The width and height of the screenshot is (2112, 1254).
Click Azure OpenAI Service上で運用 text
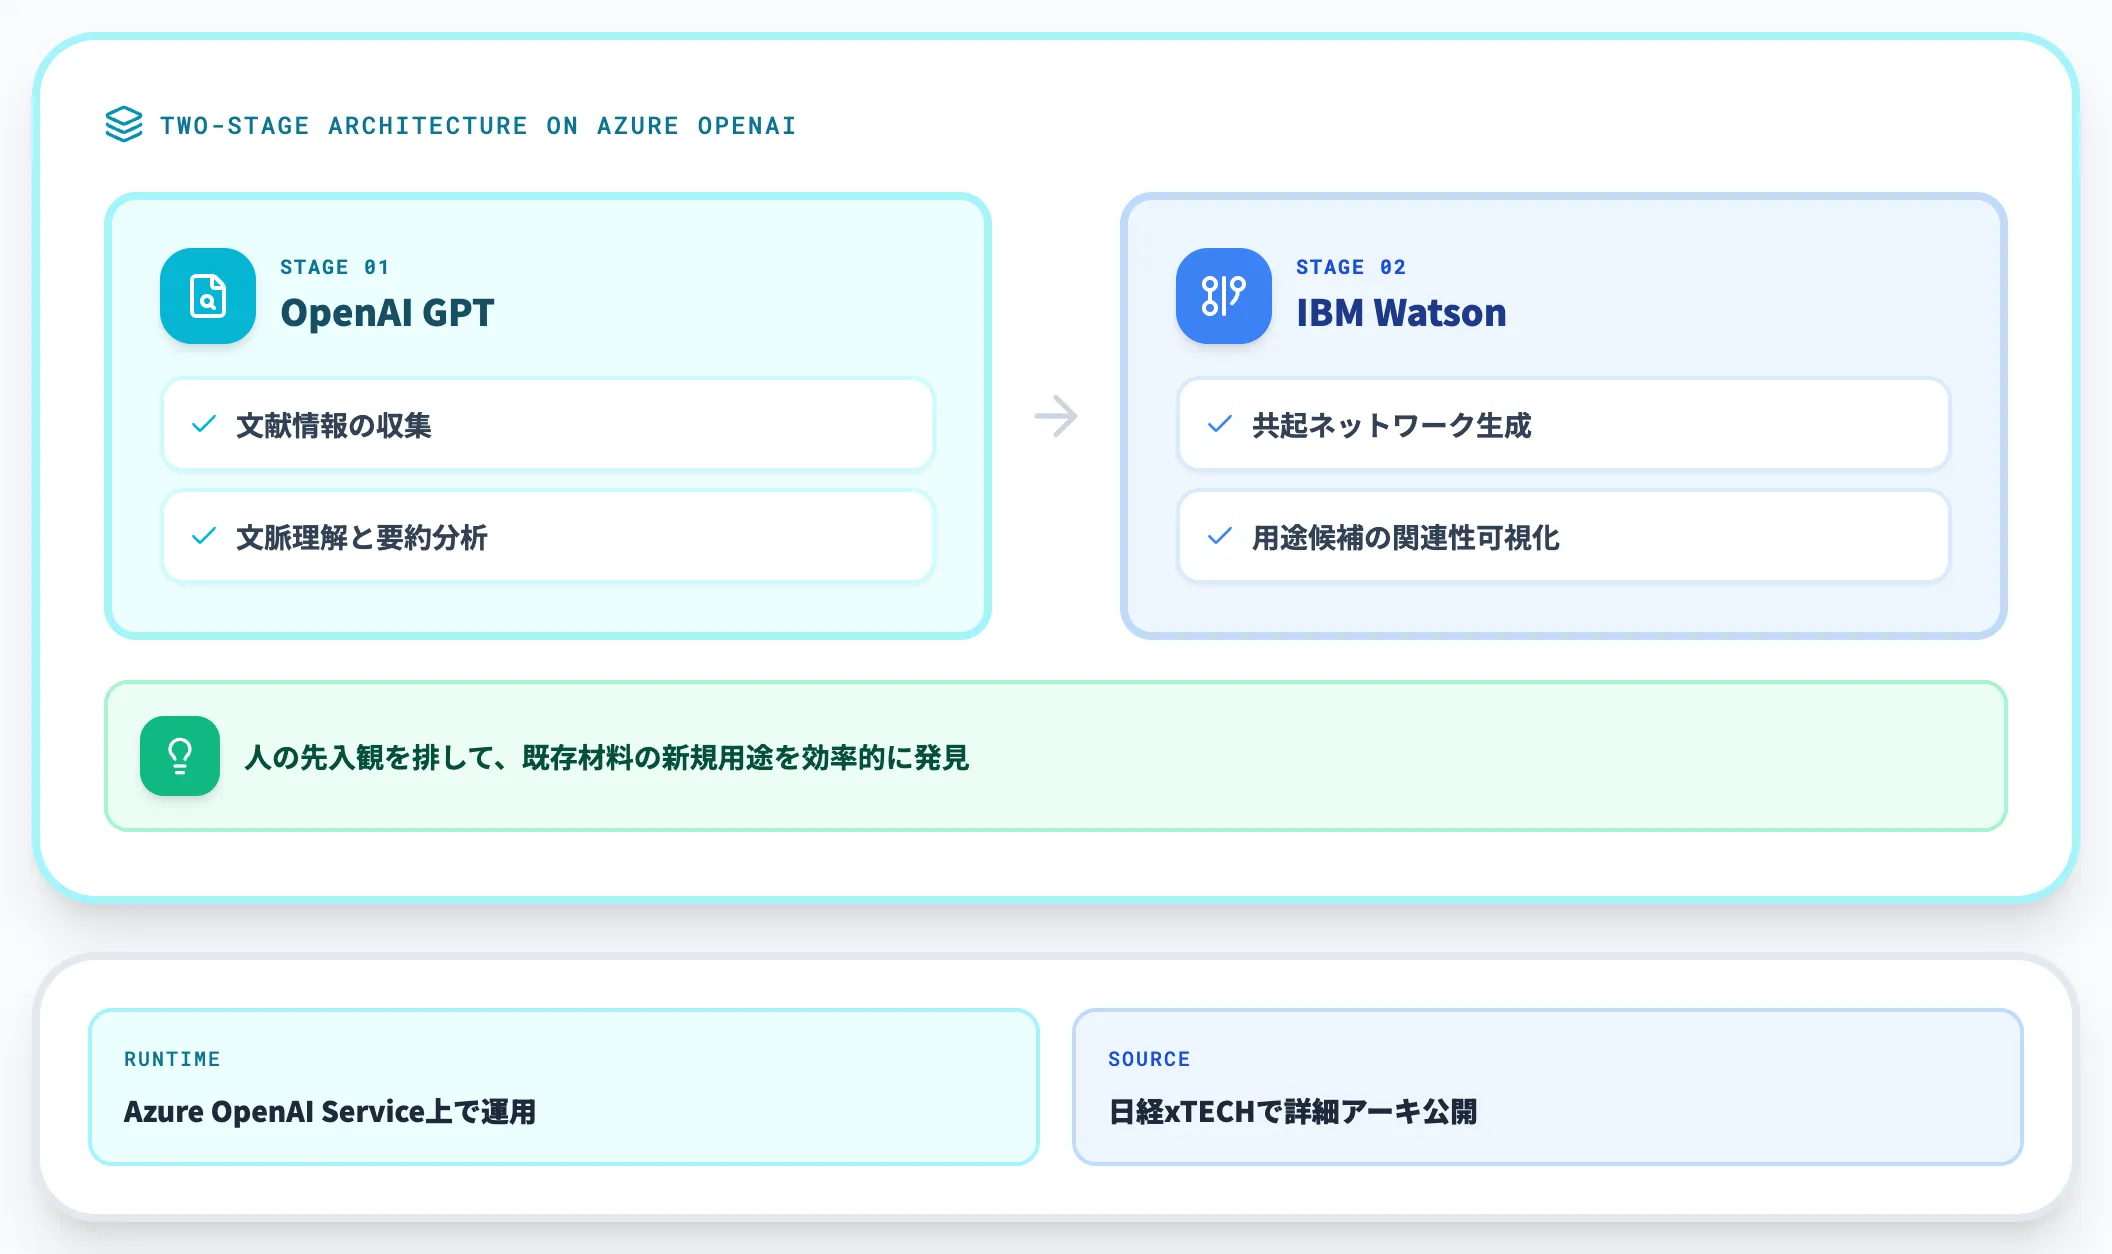(330, 1112)
